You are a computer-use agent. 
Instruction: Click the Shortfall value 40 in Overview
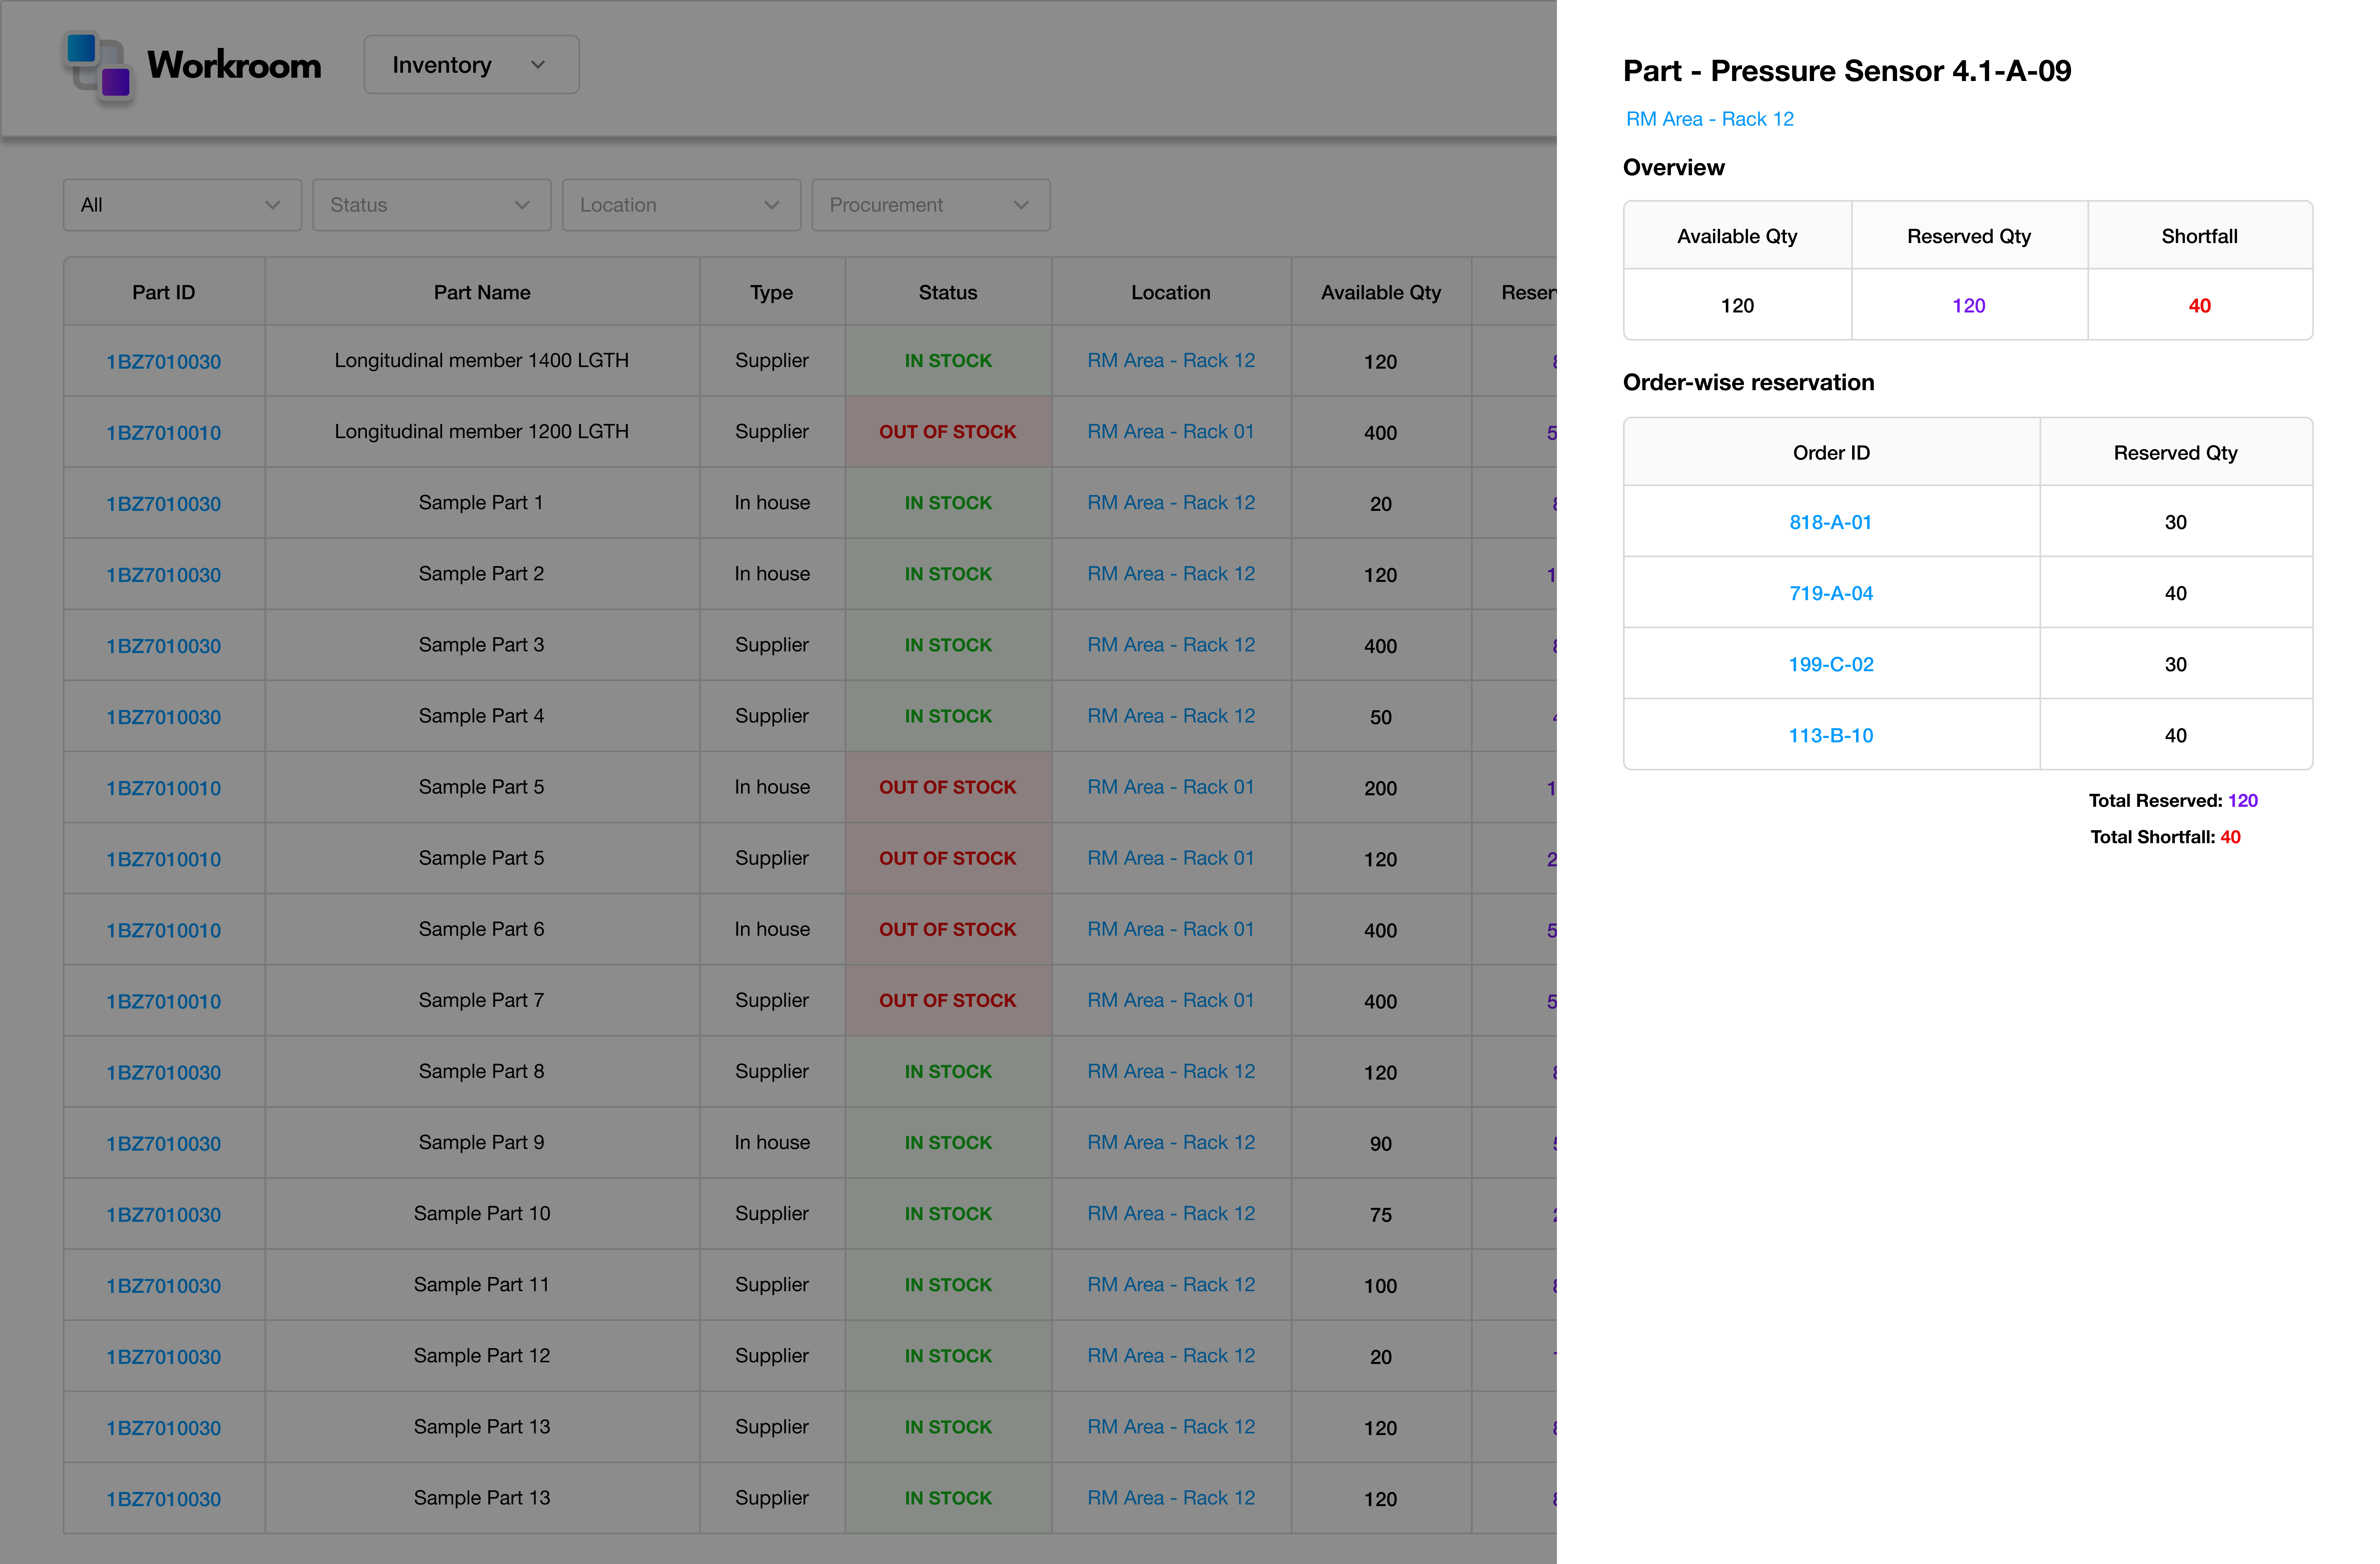pos(2199,305)
